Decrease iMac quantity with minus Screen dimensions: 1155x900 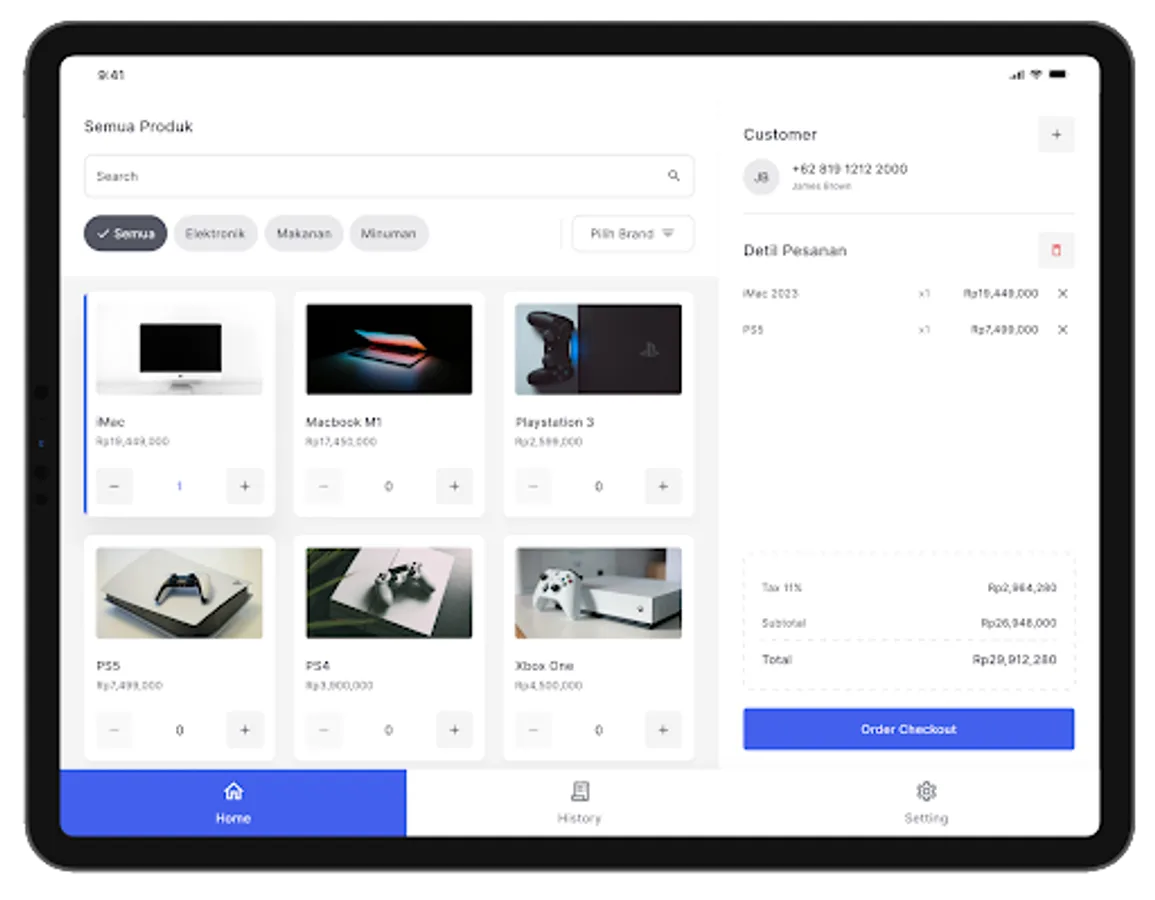pos(114,486)
